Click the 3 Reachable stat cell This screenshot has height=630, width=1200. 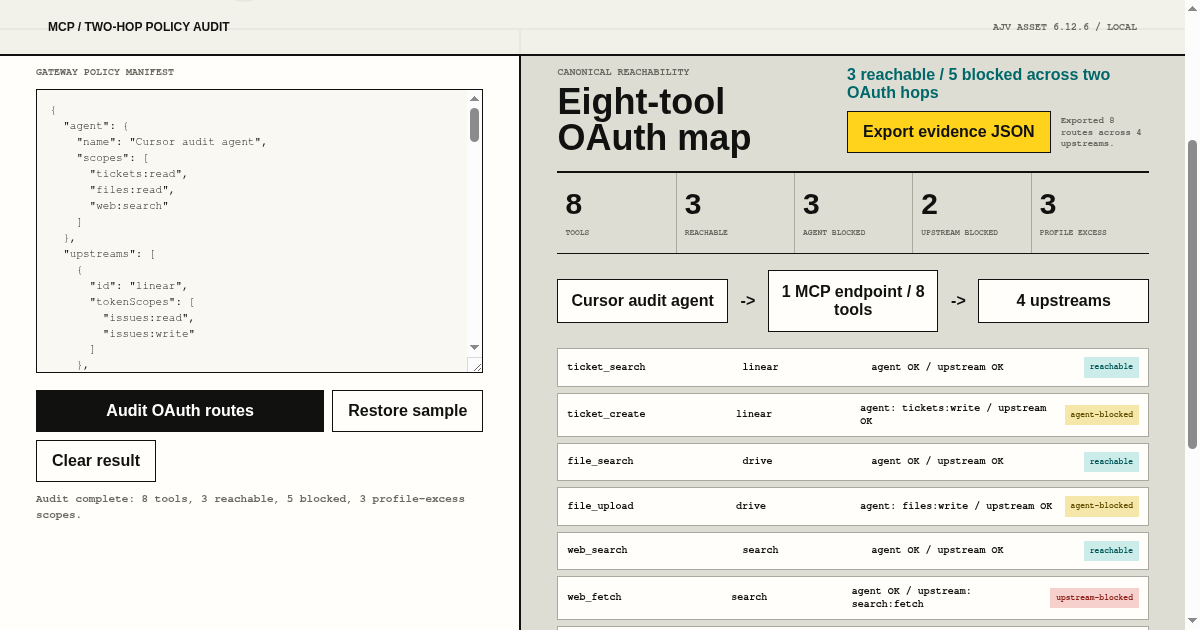(735, 213)
